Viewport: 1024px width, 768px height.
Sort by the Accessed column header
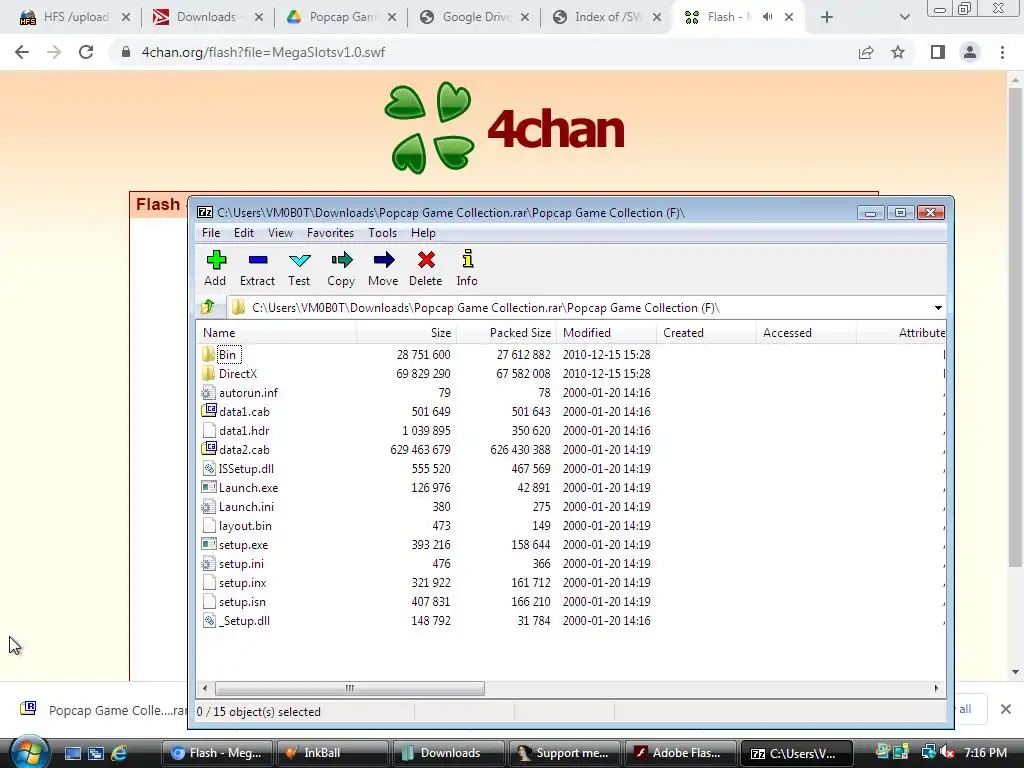click(806, 332)
